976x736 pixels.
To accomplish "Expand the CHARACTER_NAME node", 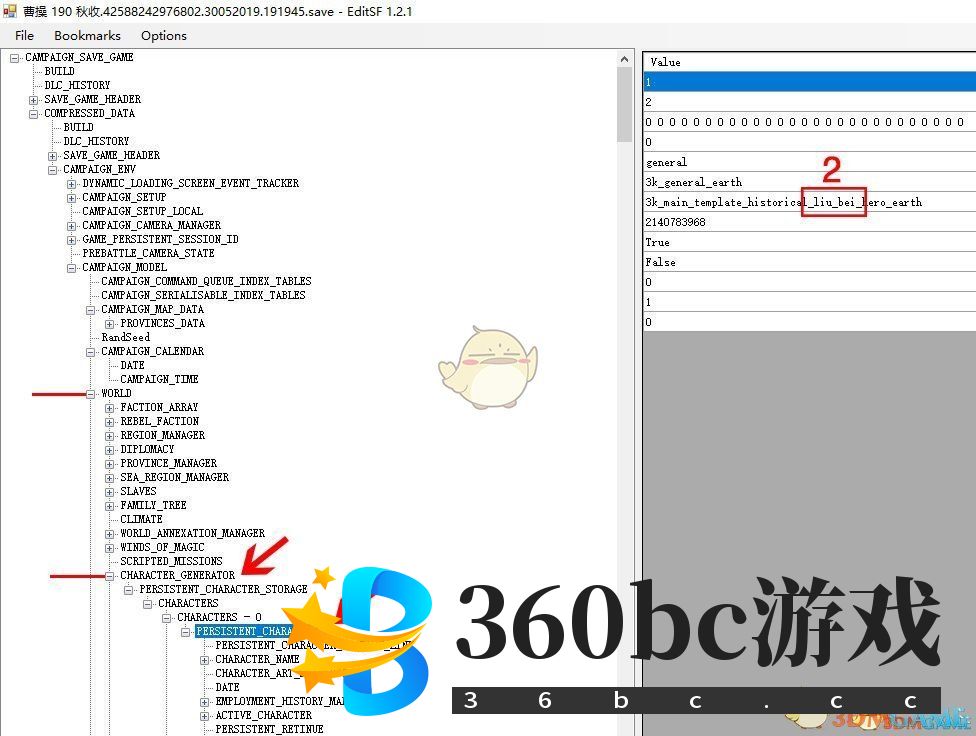I will pyautogui.click(x=205, y=660).
